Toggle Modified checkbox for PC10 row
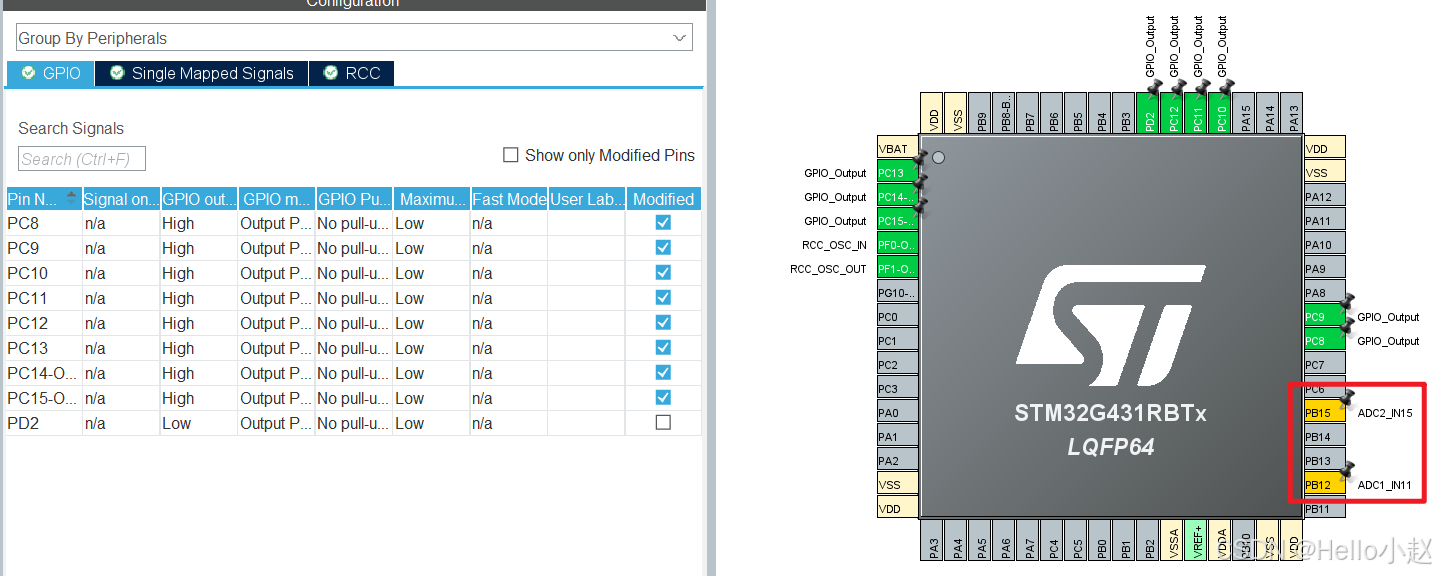 (663, 273)
